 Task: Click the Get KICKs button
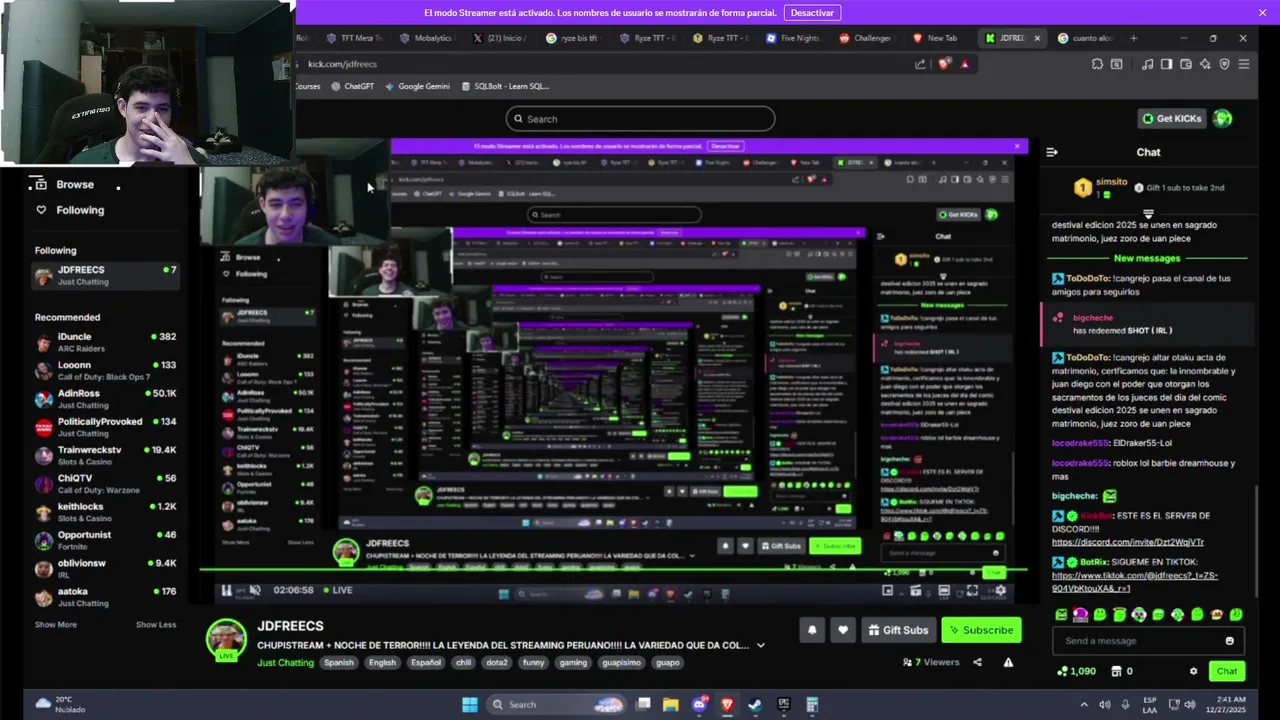(x=1172, y=118)
